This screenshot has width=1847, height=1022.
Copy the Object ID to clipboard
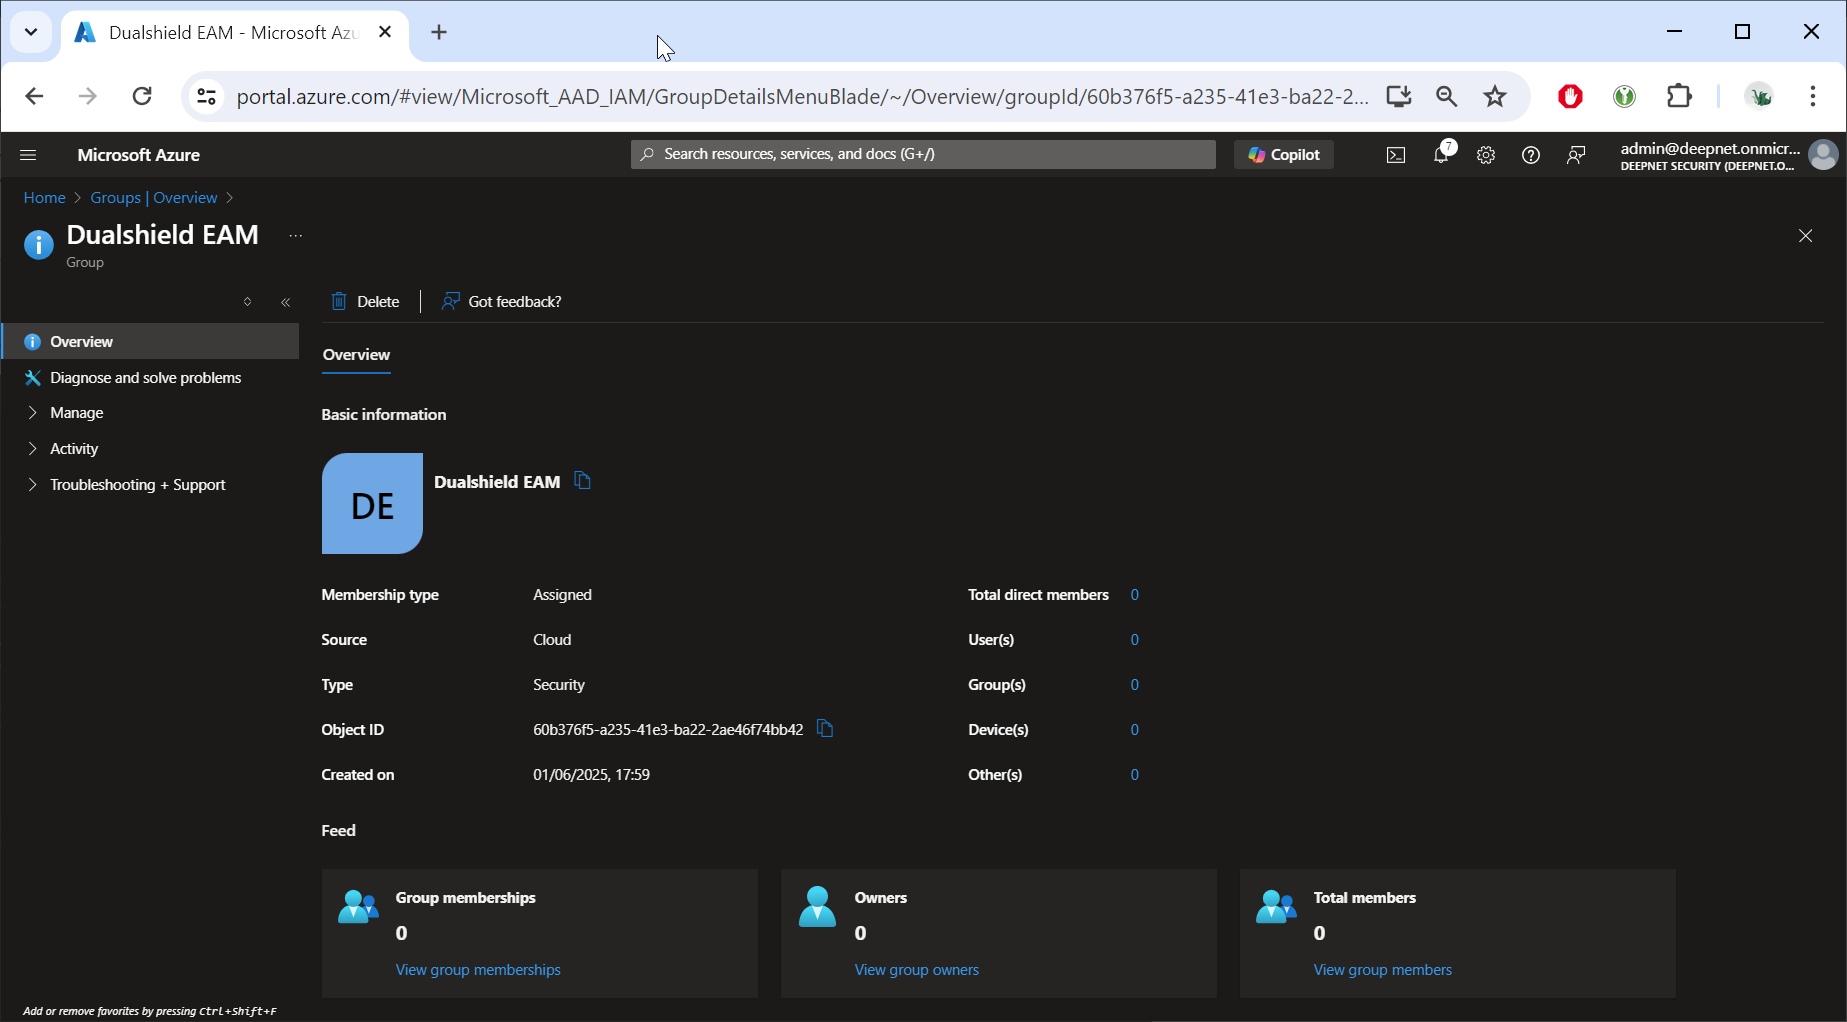[825, 729]
